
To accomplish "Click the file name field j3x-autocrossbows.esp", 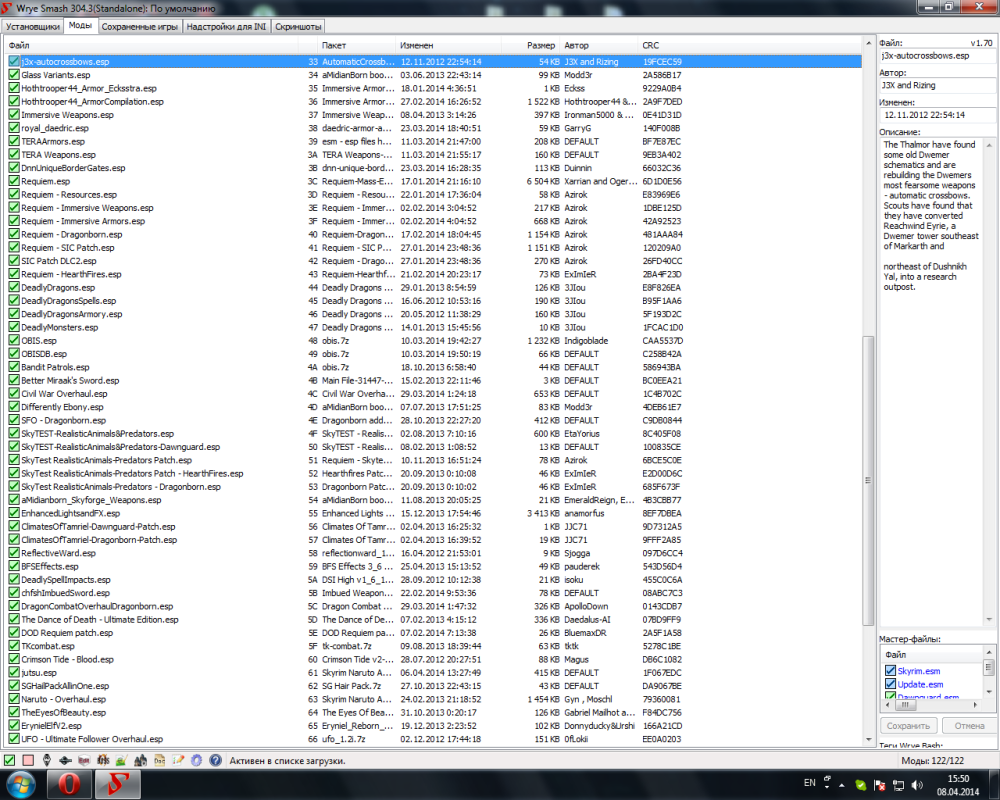I will click(936, 56).
